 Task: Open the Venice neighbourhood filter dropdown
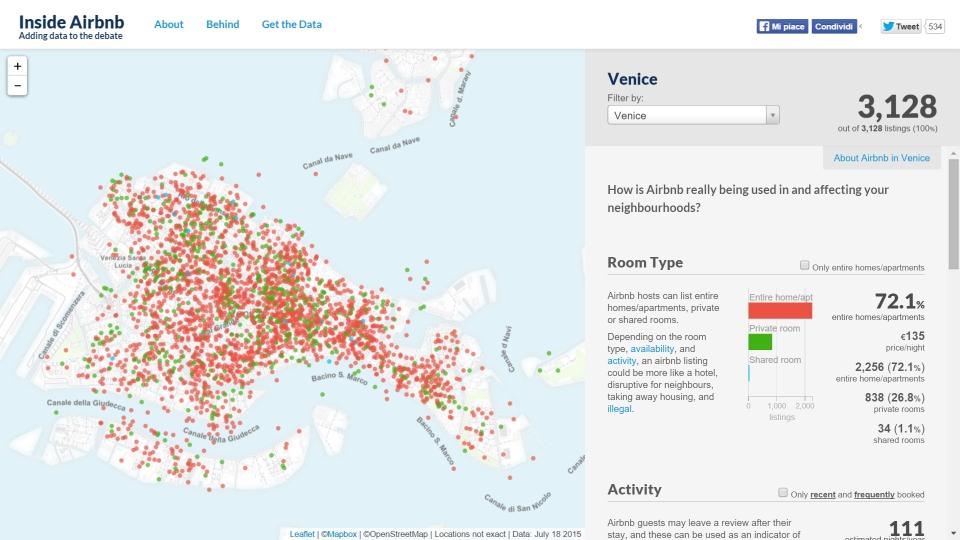click(693, 116)
